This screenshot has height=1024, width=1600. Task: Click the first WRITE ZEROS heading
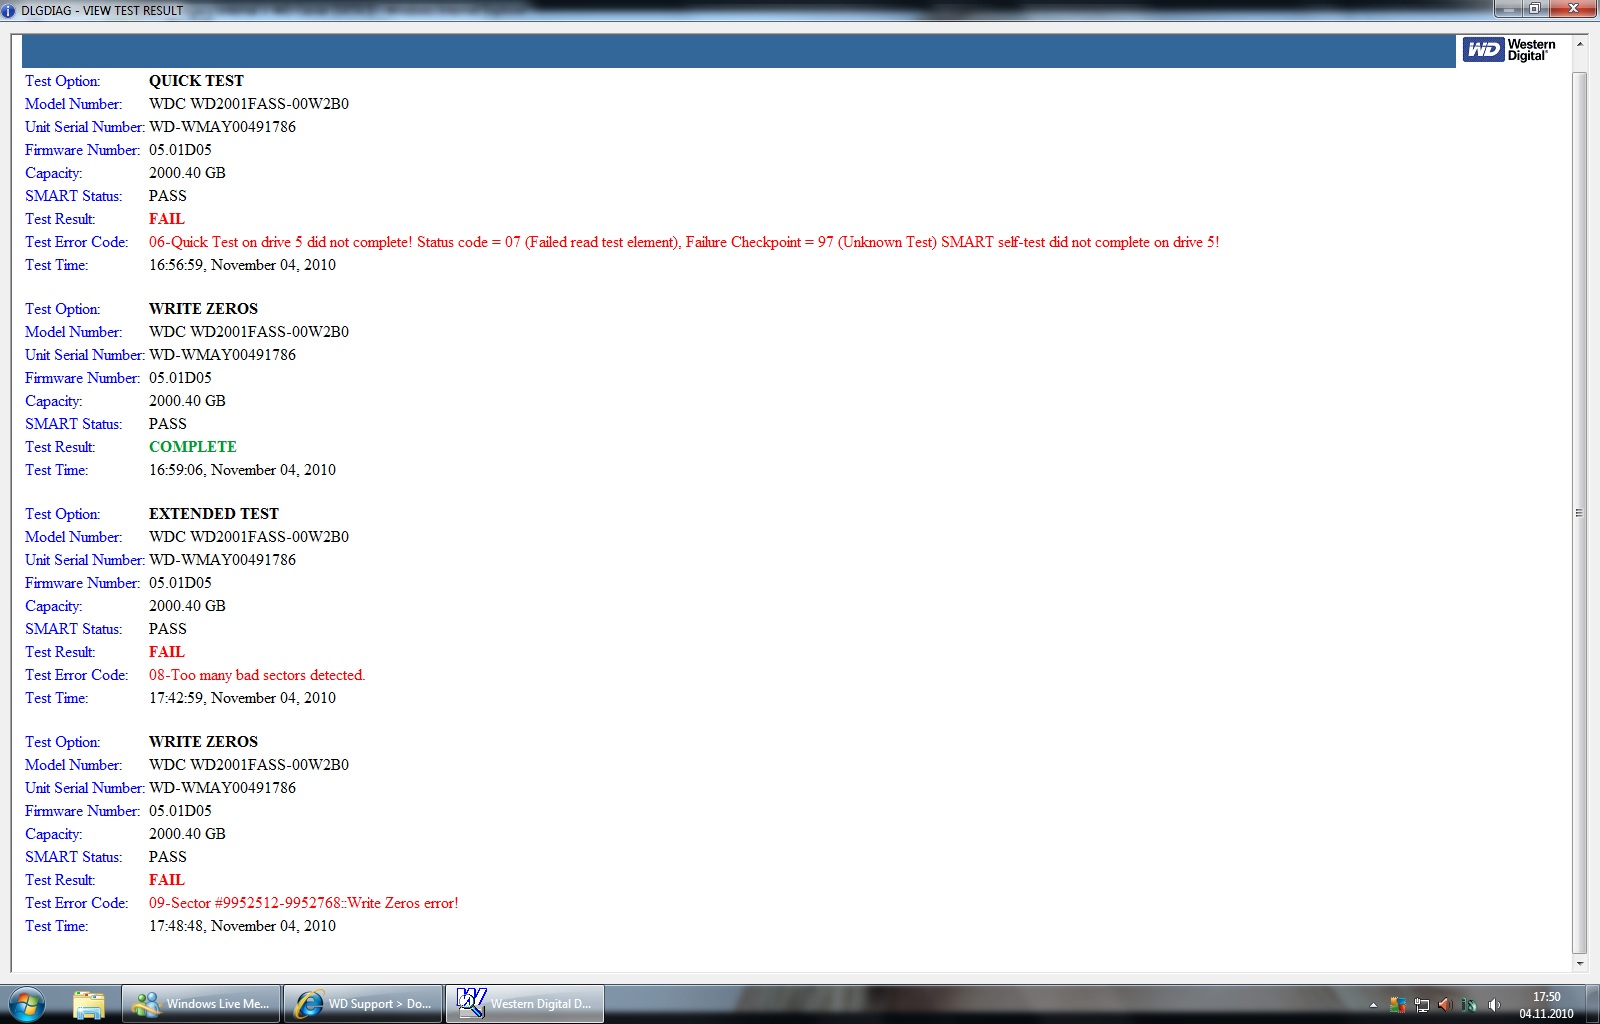(203, 309)
